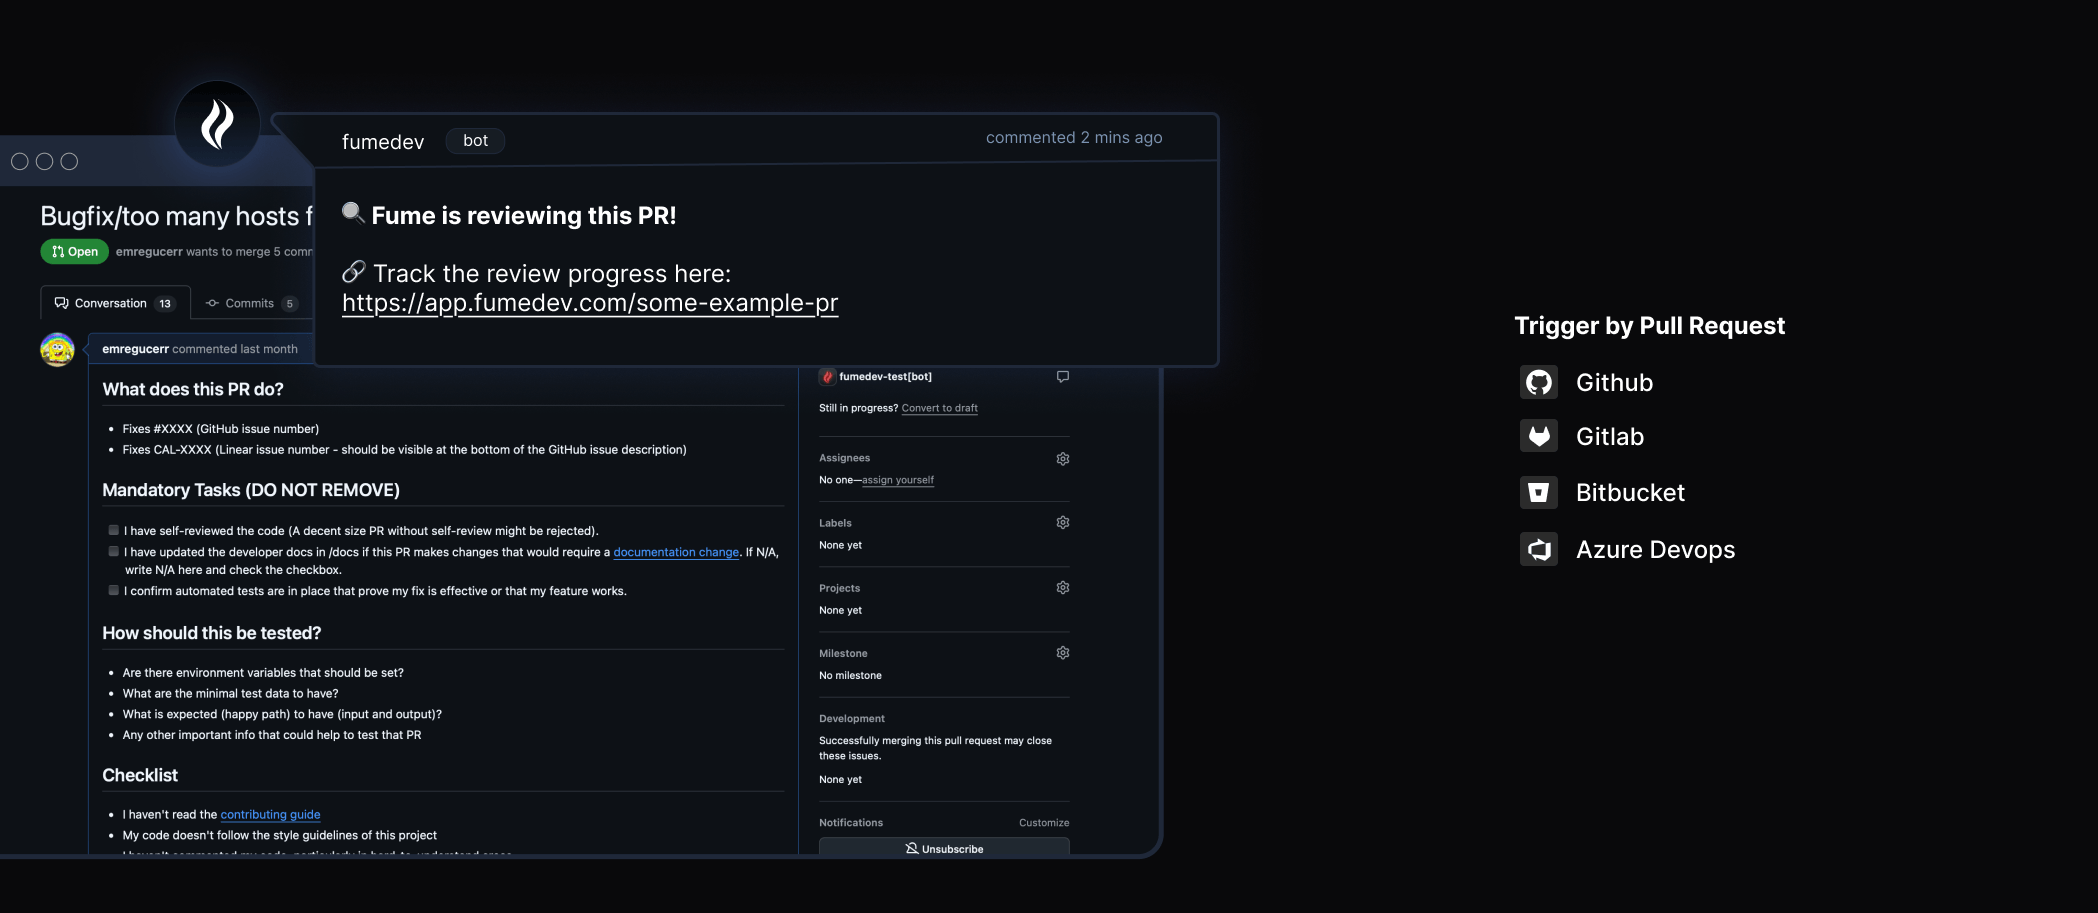The height and width of the screenshot is (913, 2098).
Task: Click the Bitbucket label text
Action: pos(1630,493)
